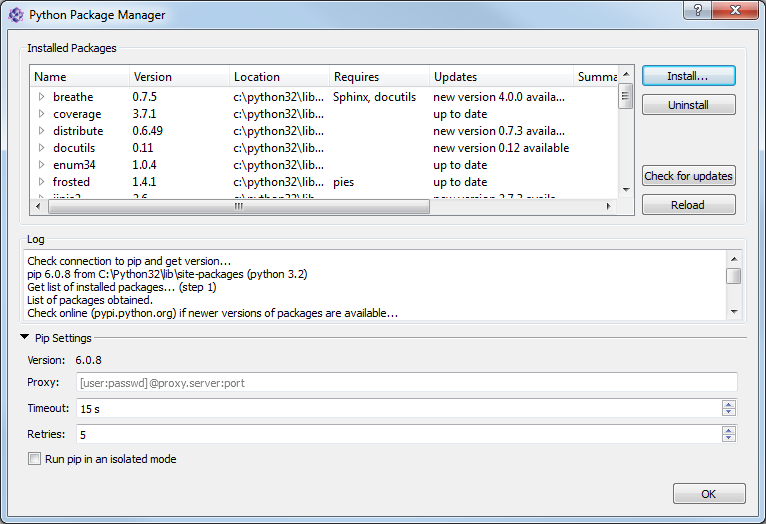Click Check for updates button

(x=688, y=176)
